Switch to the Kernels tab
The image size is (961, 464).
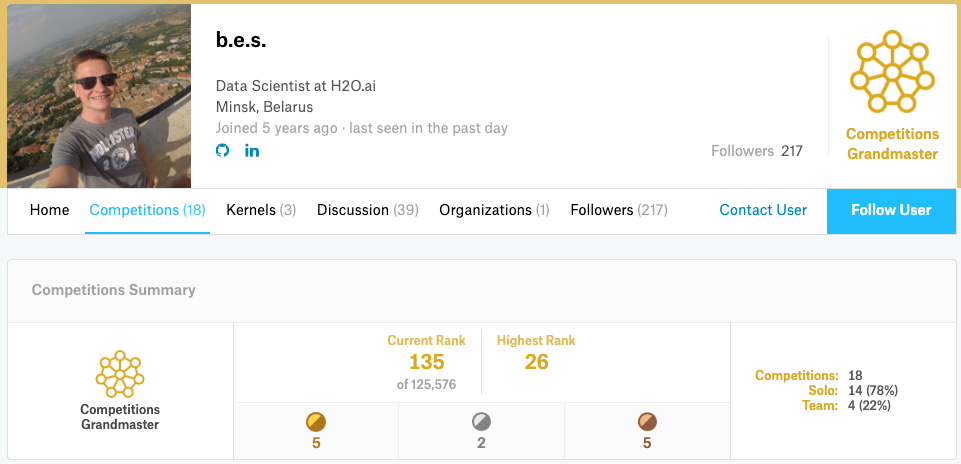click(261, 210)
